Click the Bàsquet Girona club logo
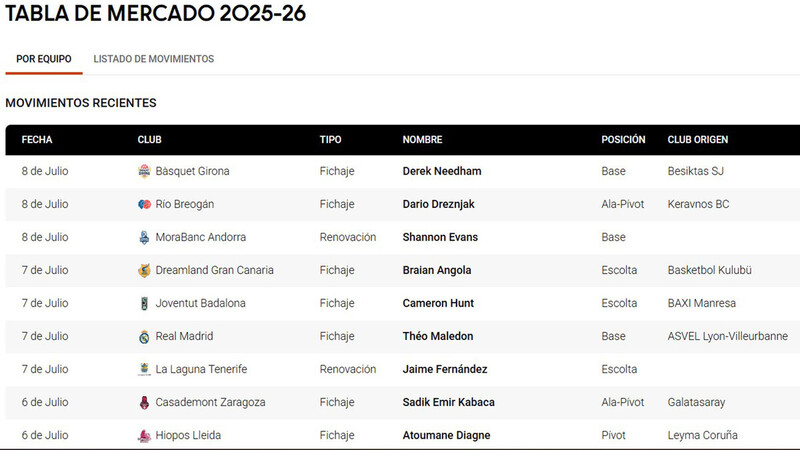 pos(144,171)
